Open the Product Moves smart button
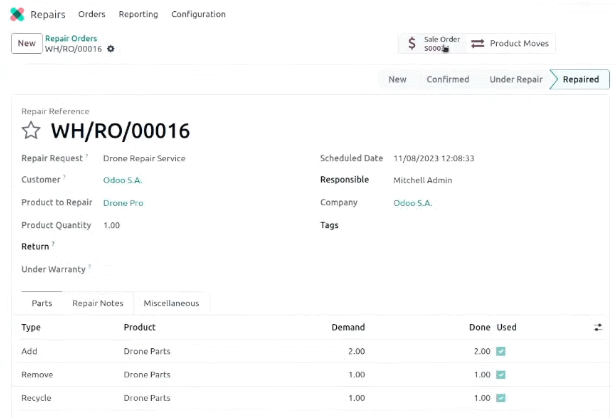This screenshot has height=418, width=616. pos(510,44)
